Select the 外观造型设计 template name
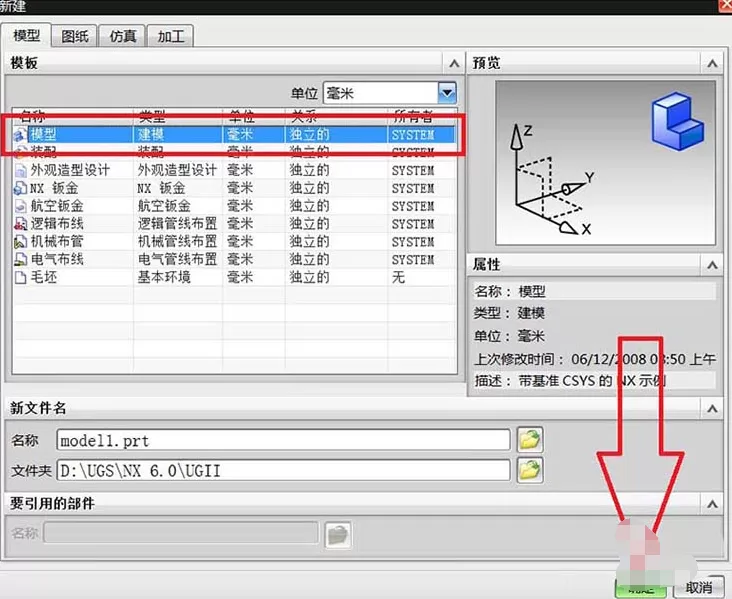This screenshot has height=599, width=732. (x=70, y=170)
